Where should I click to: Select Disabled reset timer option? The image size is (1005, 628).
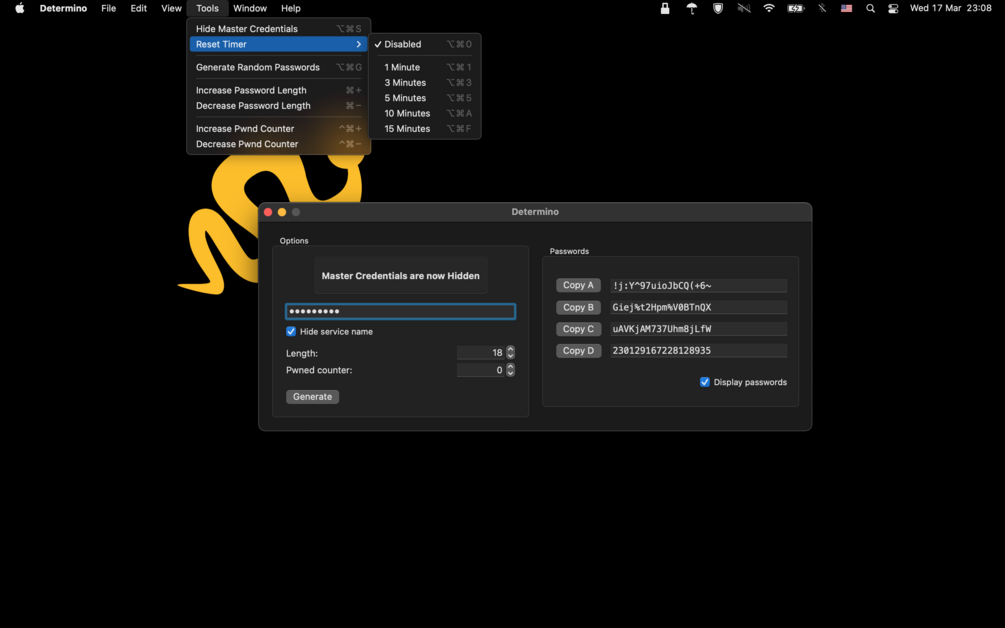pyautogui.click(x=424, y=44)
